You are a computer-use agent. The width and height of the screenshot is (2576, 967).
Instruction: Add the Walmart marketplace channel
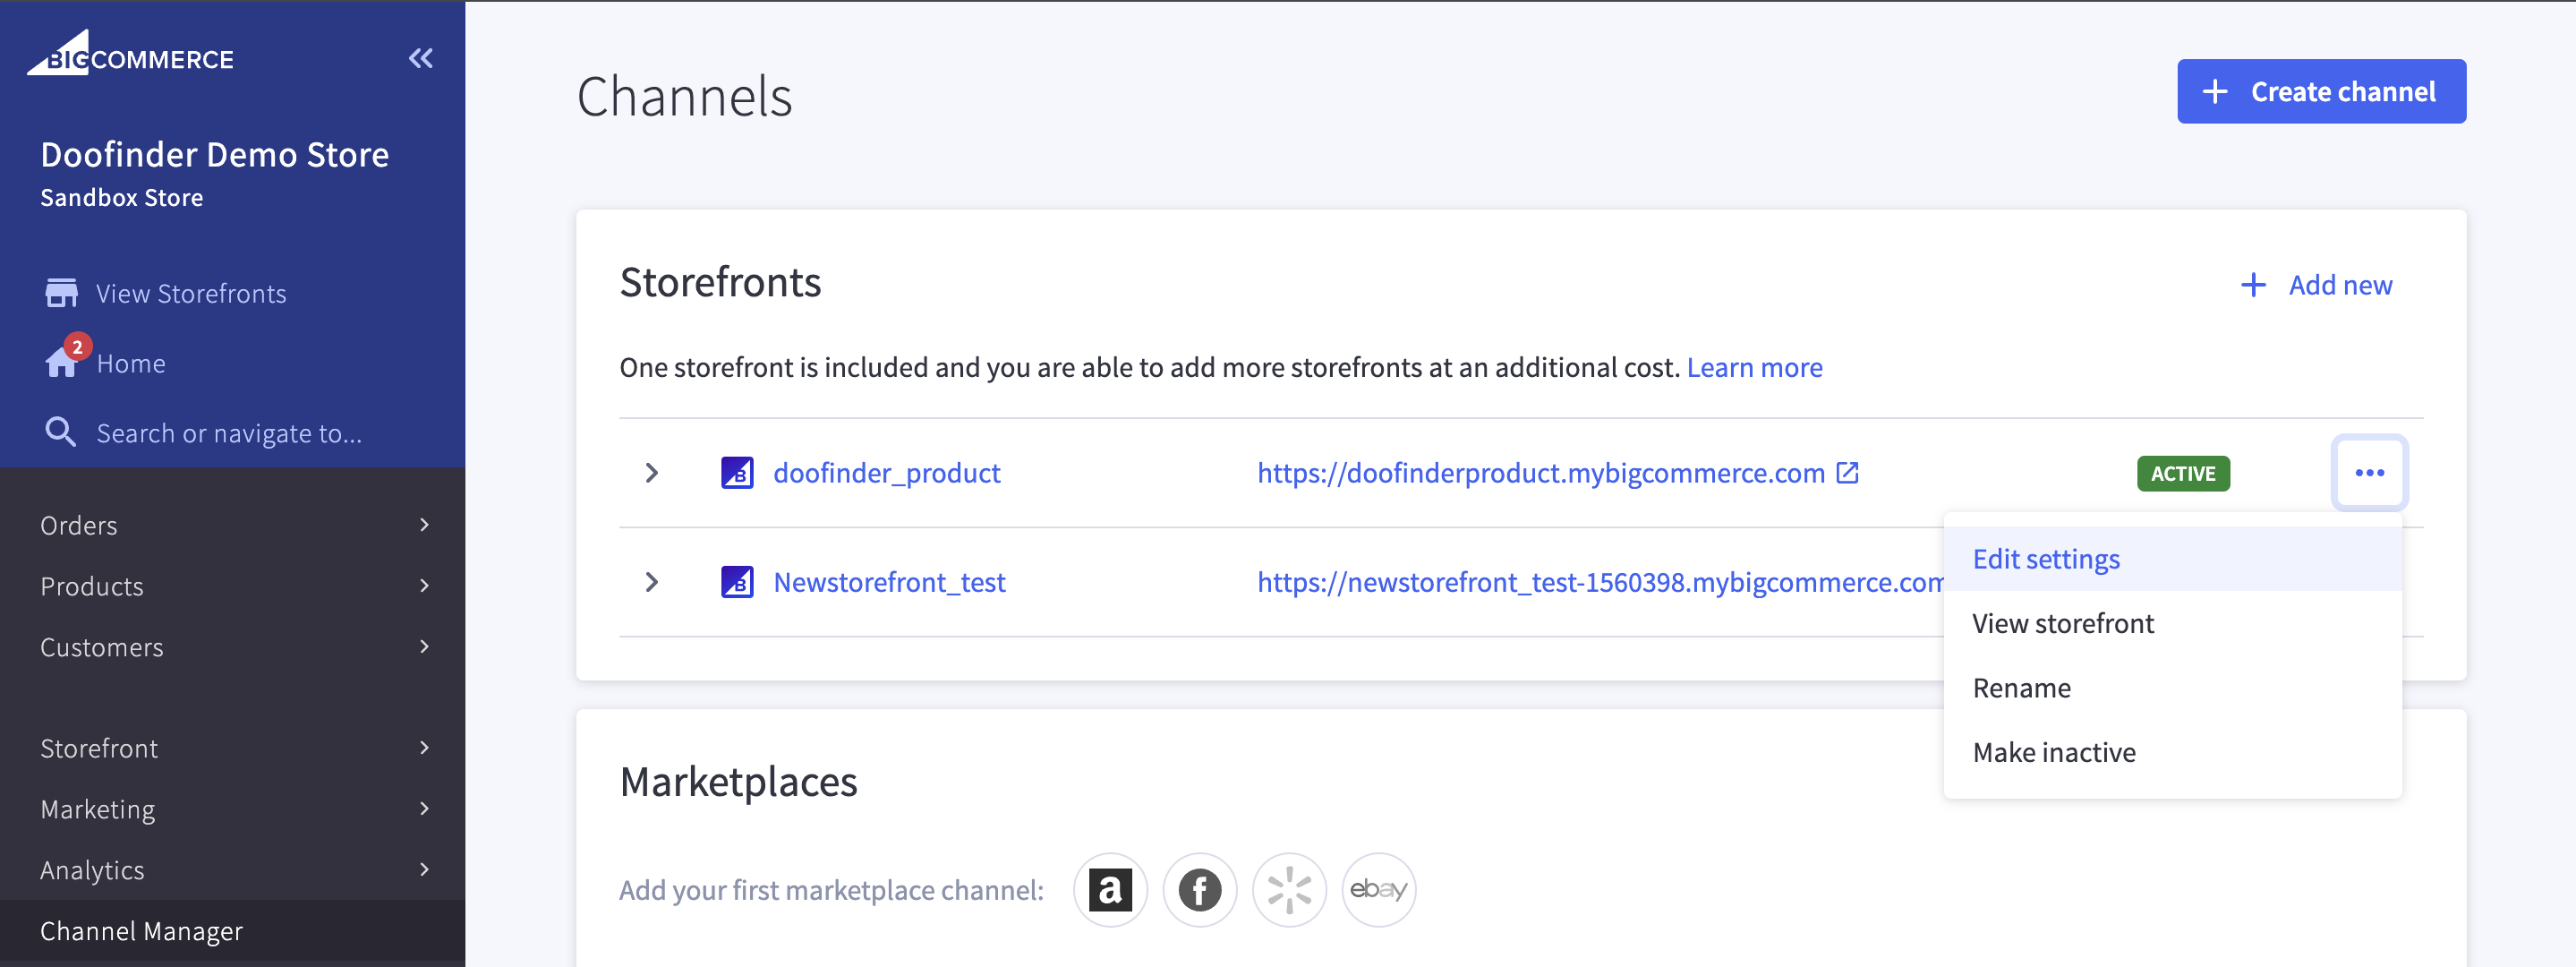click(1289, 889)
